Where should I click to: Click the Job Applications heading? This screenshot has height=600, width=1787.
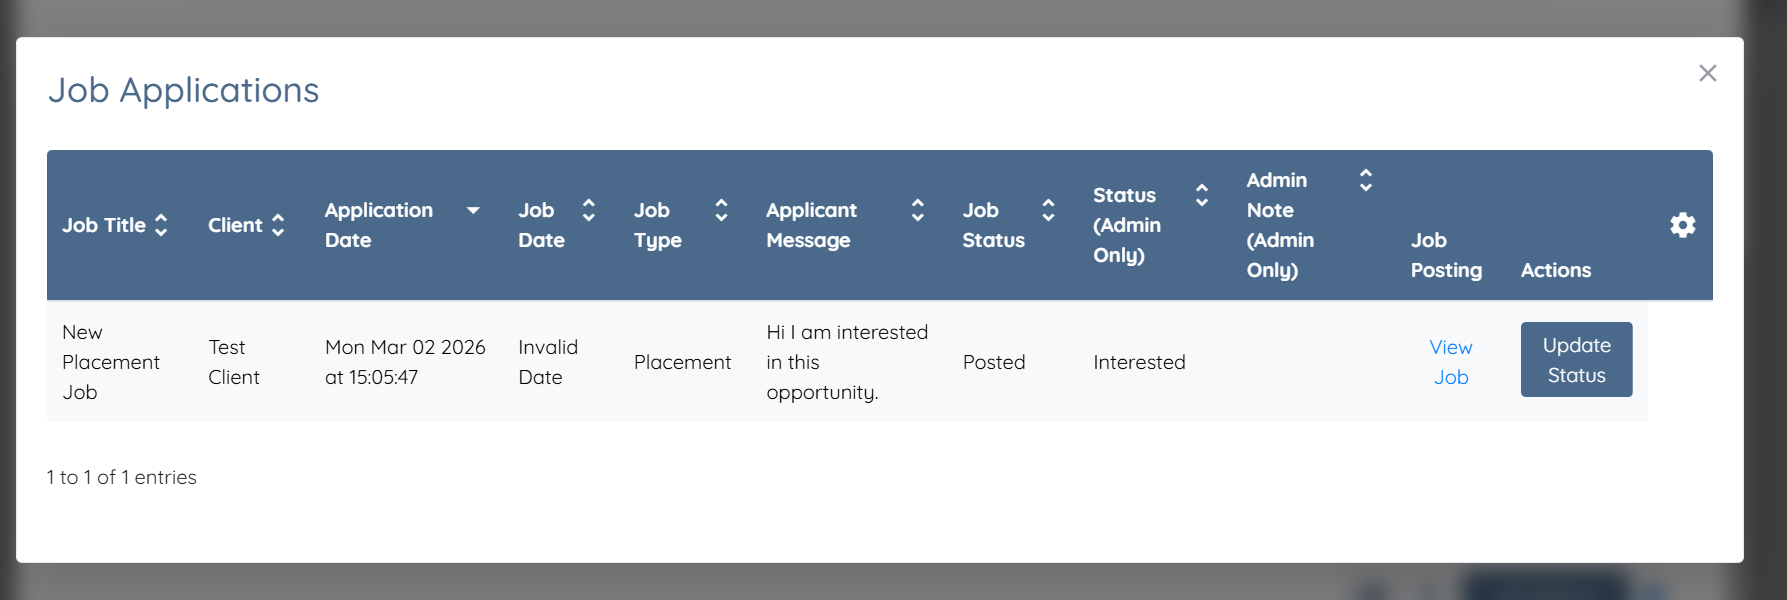click(184, 90)
